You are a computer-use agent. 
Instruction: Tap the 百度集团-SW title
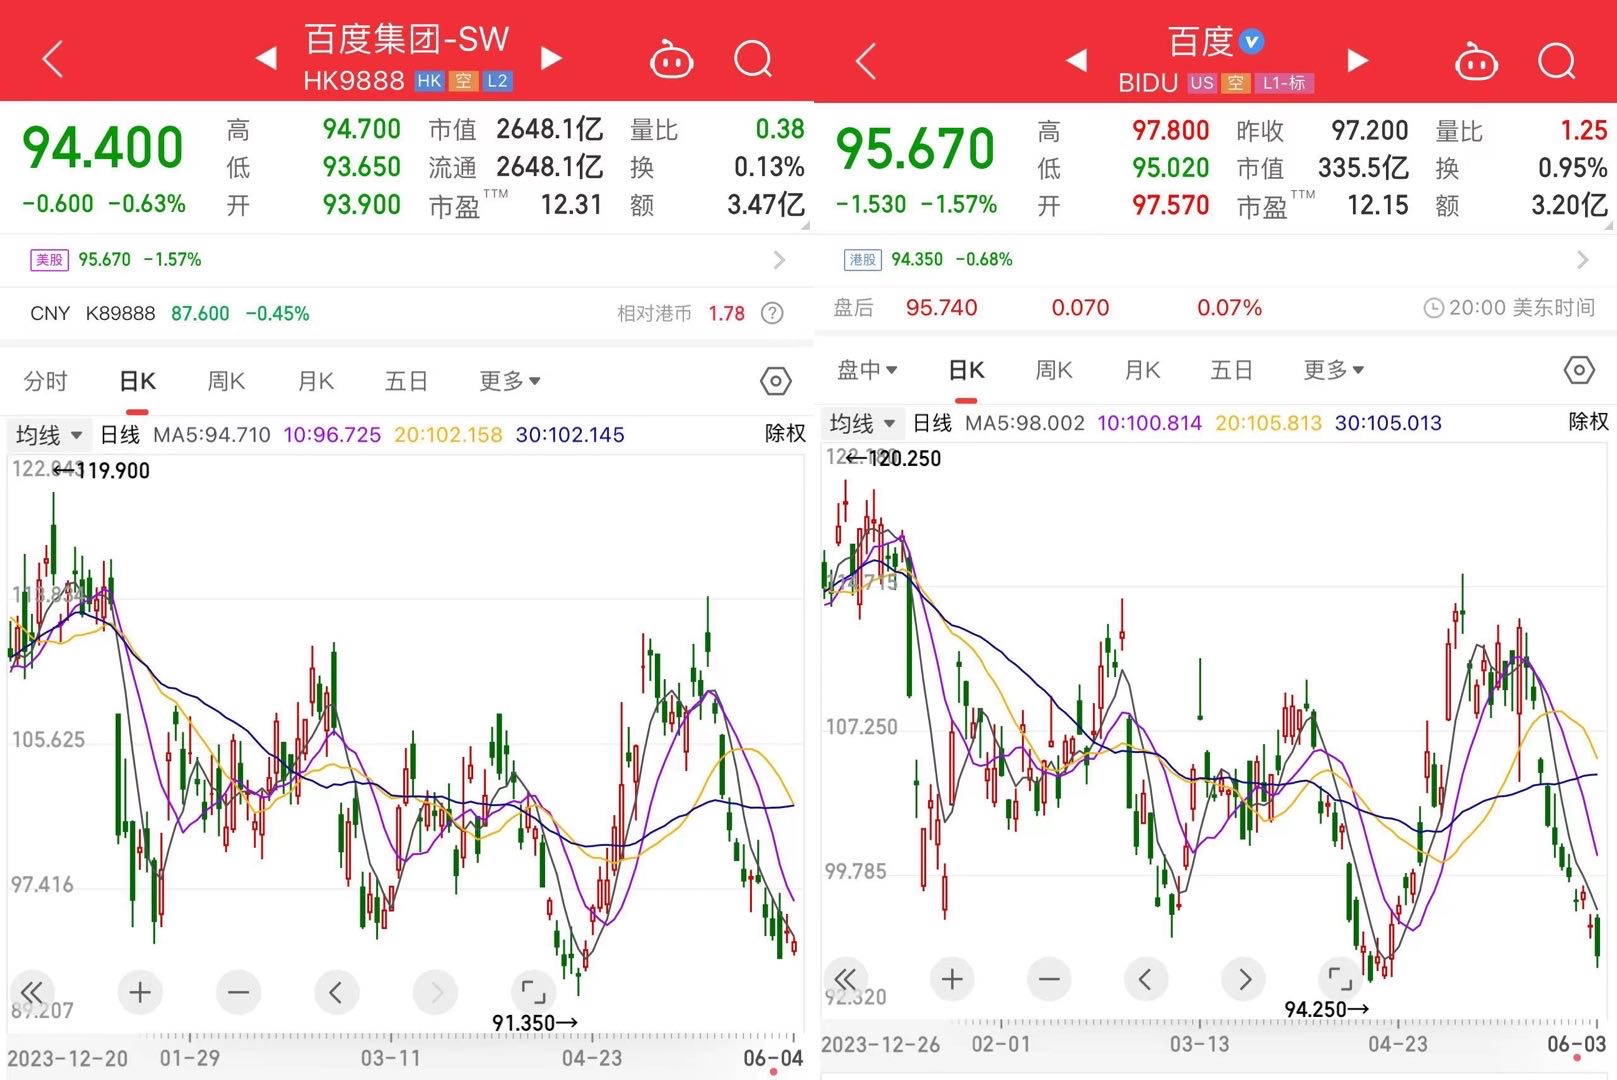pos(407,38)
